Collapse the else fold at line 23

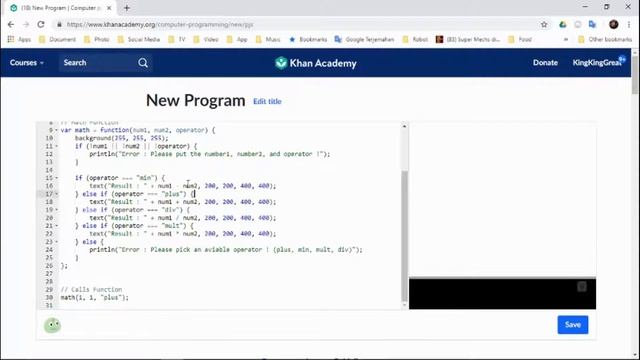pos(56,242)
